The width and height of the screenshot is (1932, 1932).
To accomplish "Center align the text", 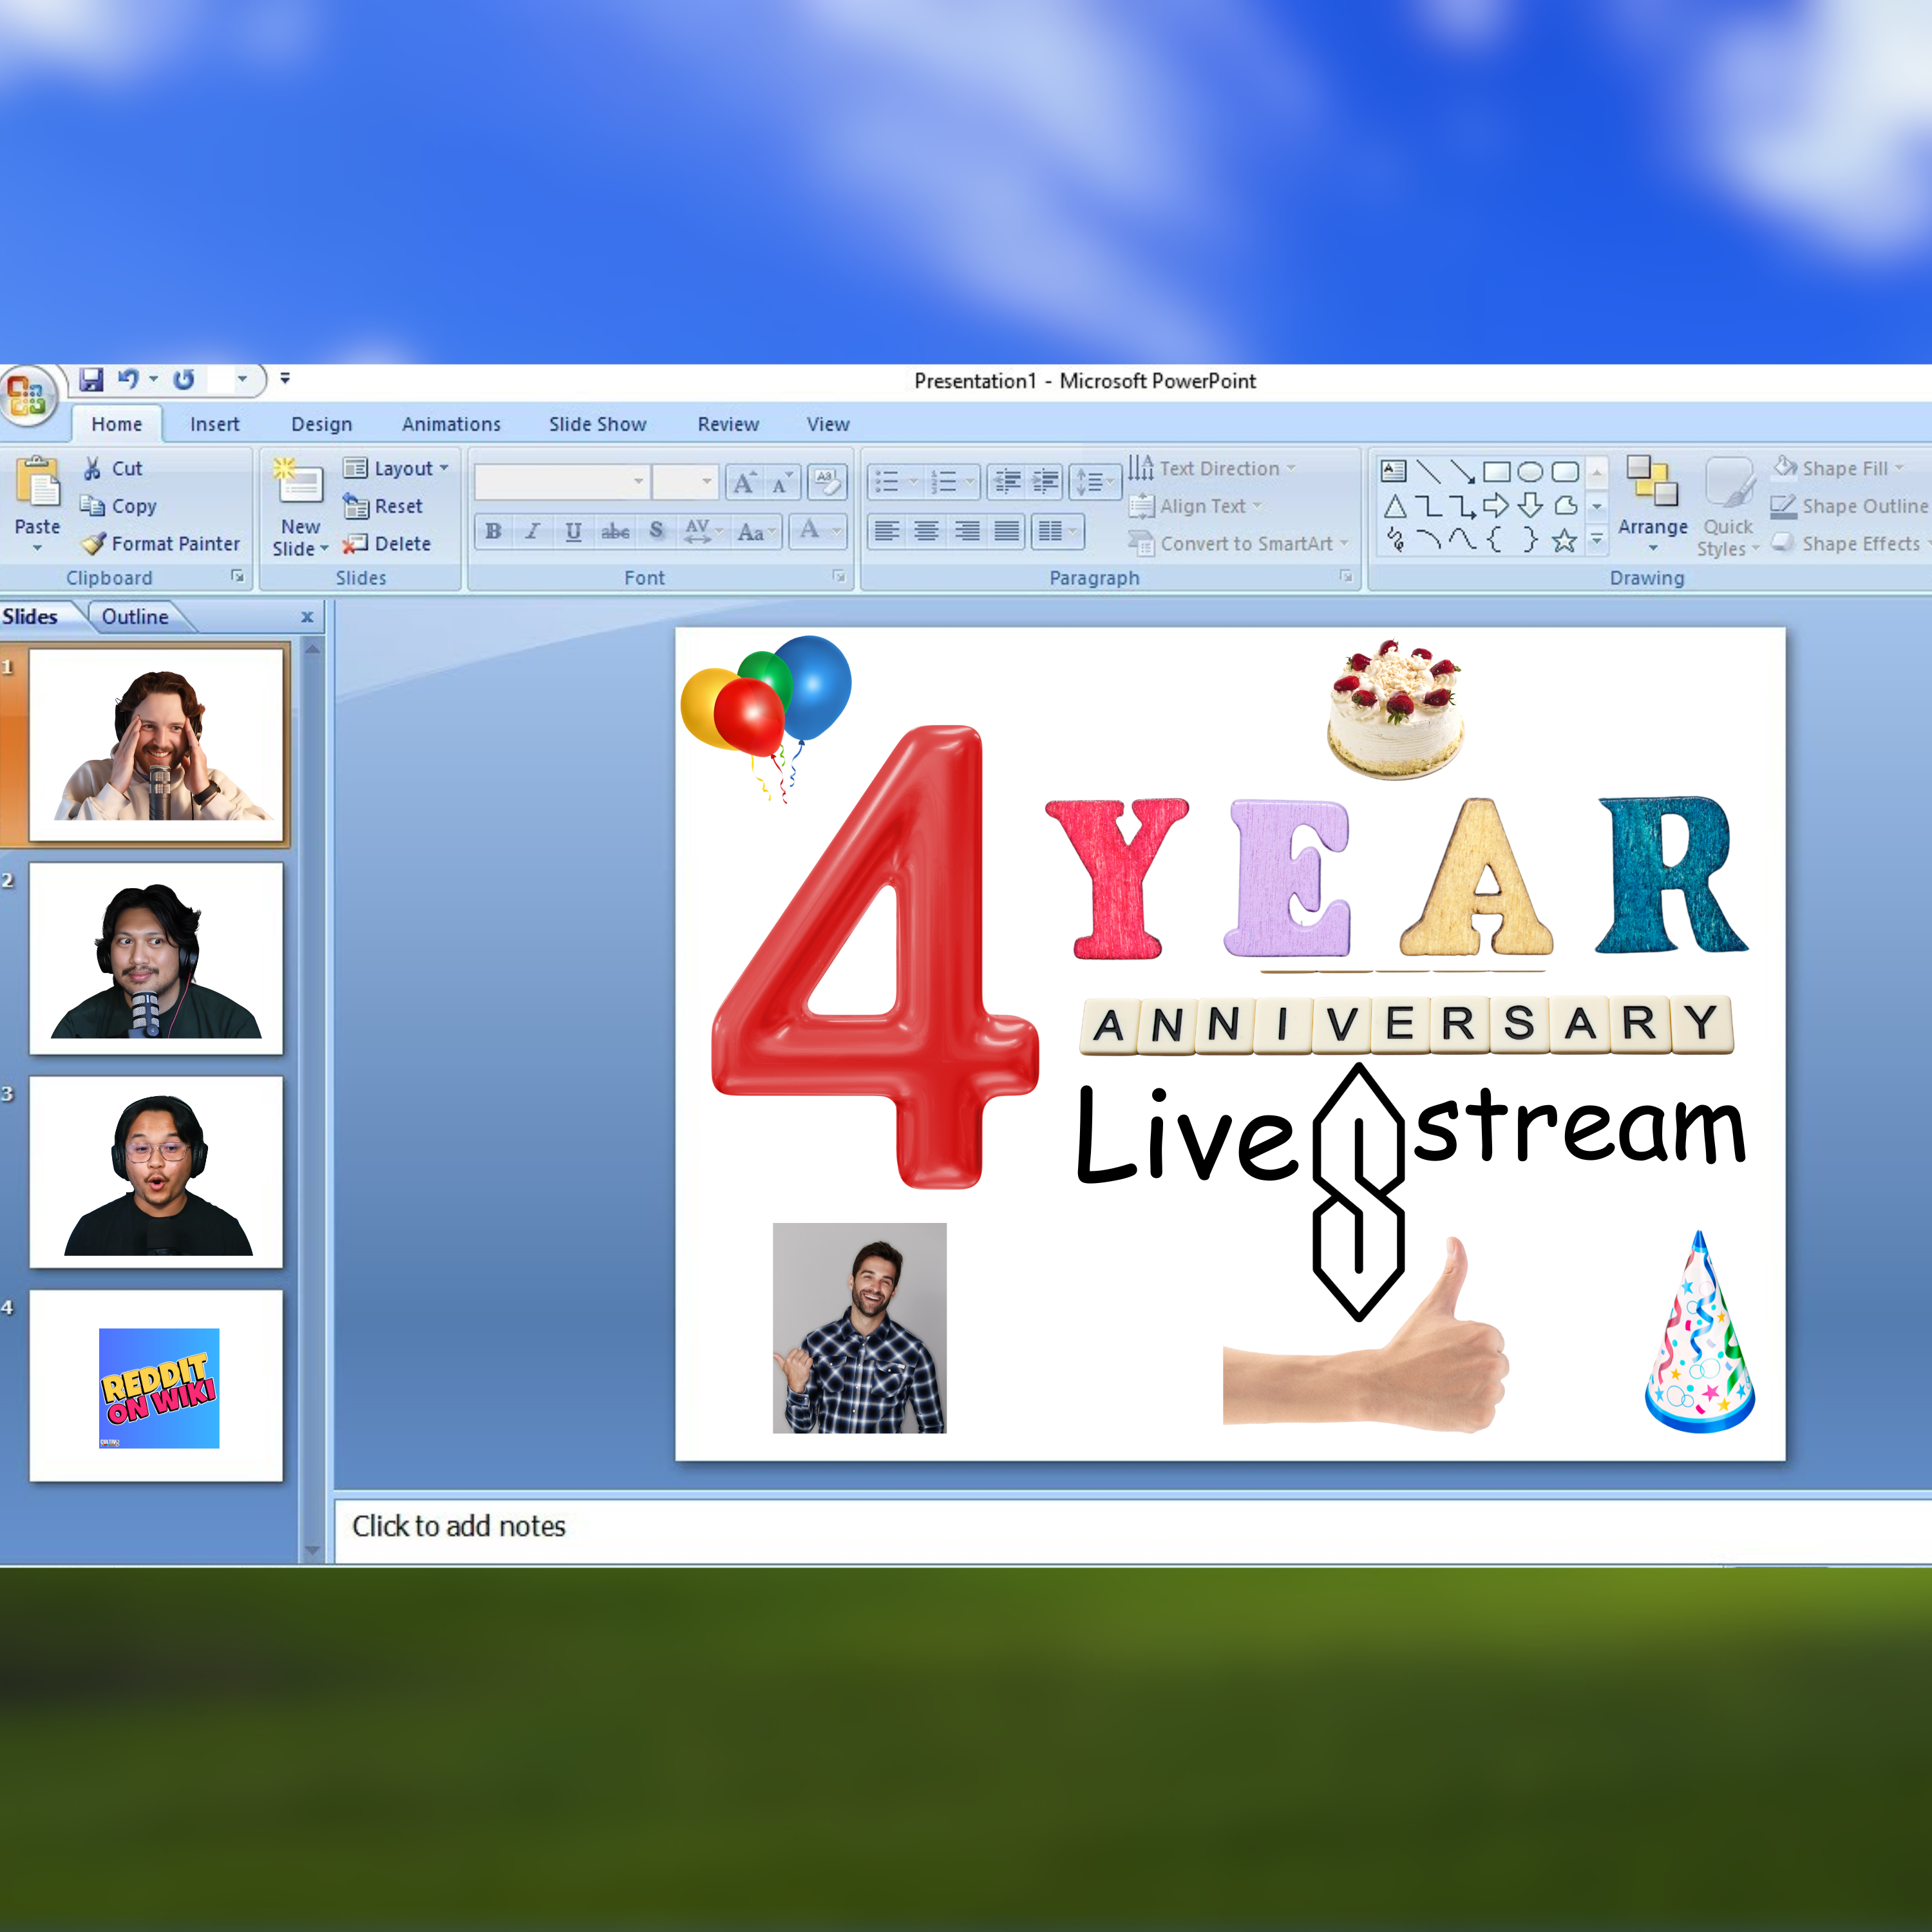I will (x=926, y=531).
